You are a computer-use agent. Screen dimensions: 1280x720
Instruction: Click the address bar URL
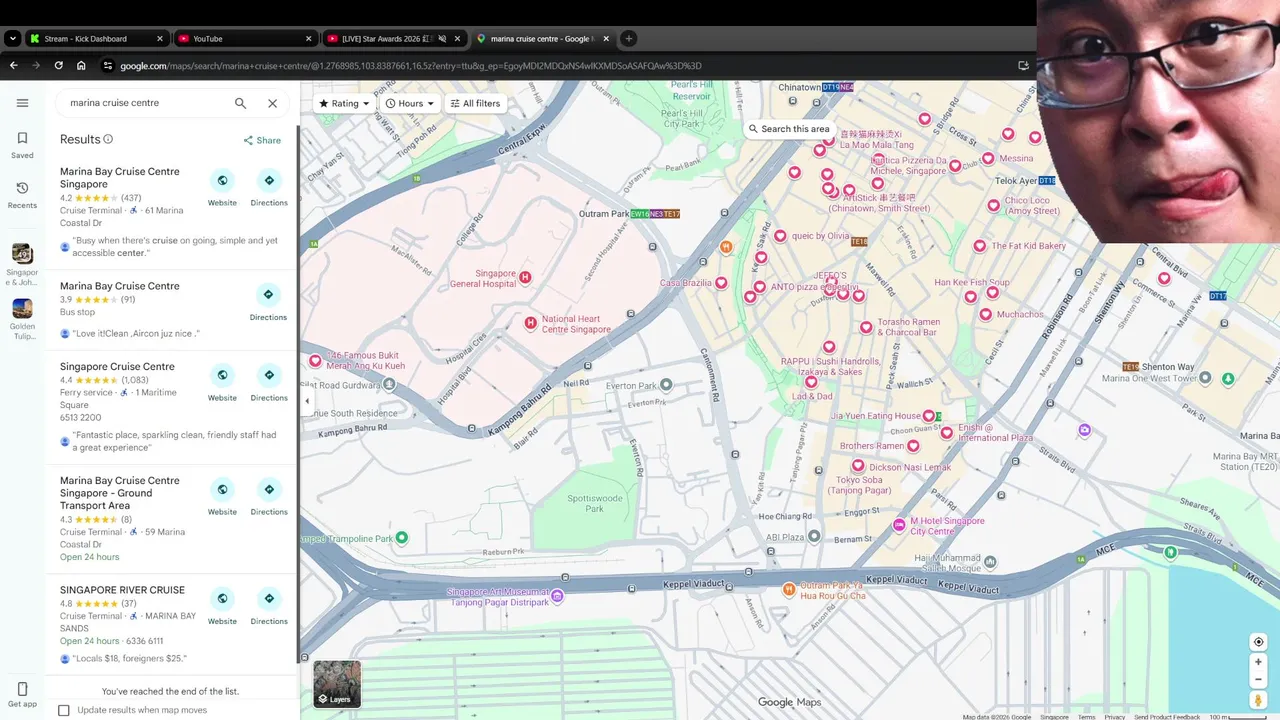(x=410, y=66)
